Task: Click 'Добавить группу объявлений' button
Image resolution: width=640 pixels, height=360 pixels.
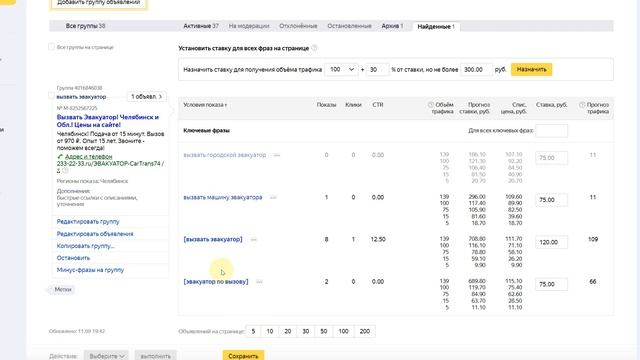Action: [x=98, y=3]
